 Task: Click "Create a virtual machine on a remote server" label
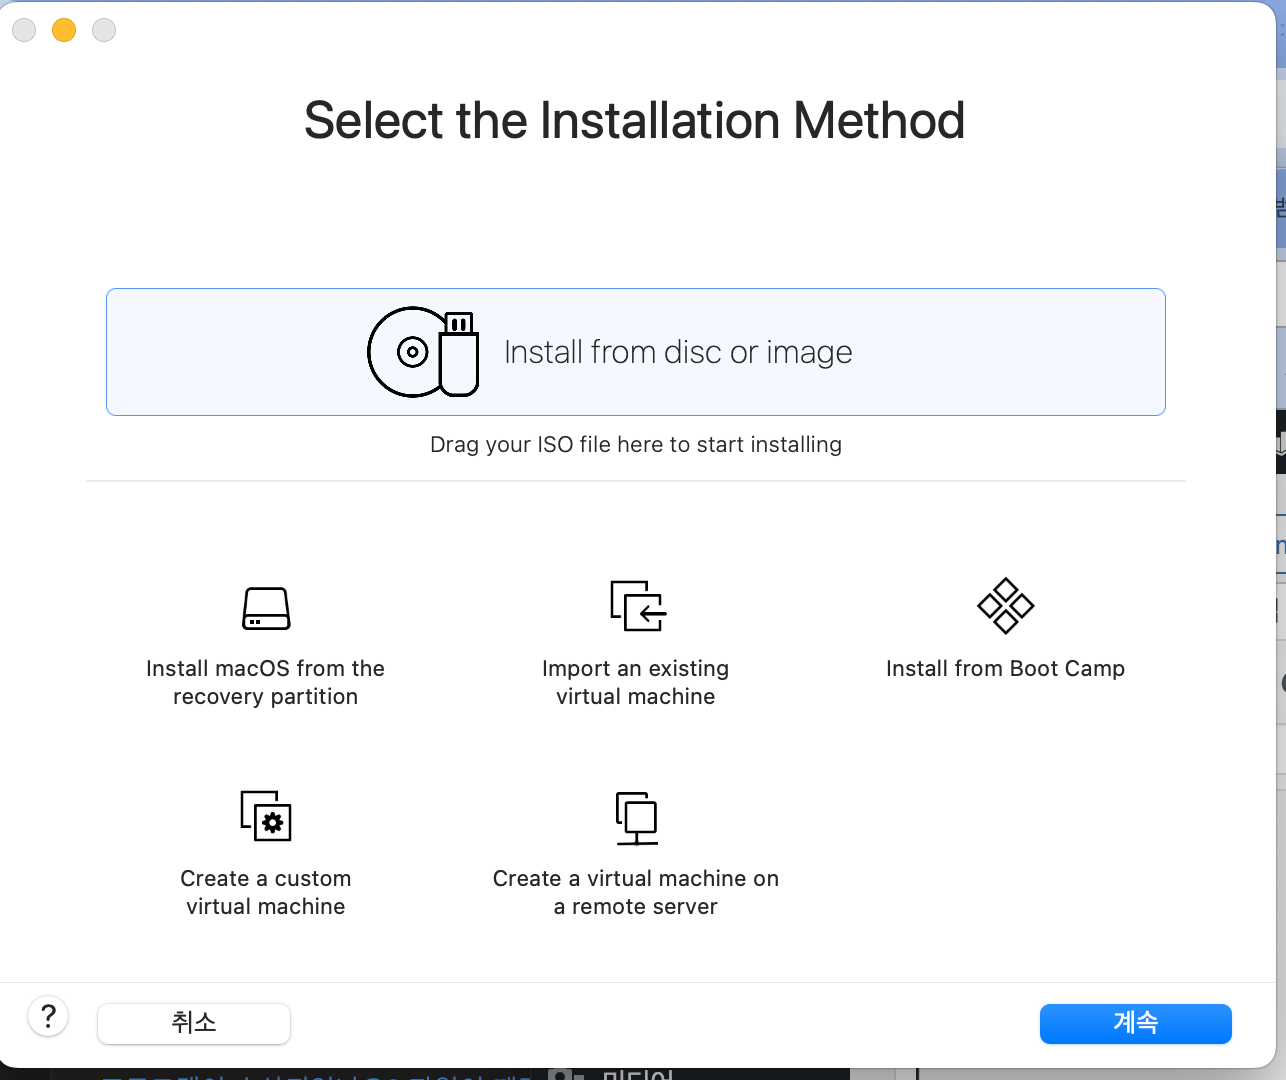(x=636, y=892)
